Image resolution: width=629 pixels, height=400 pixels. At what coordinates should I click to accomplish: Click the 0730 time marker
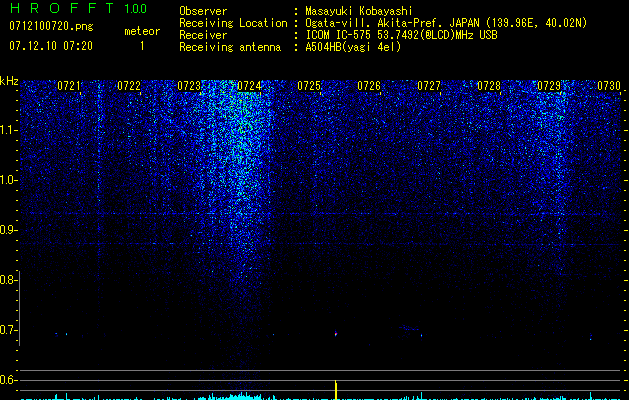pyautogui.click(x=609, y=86)
